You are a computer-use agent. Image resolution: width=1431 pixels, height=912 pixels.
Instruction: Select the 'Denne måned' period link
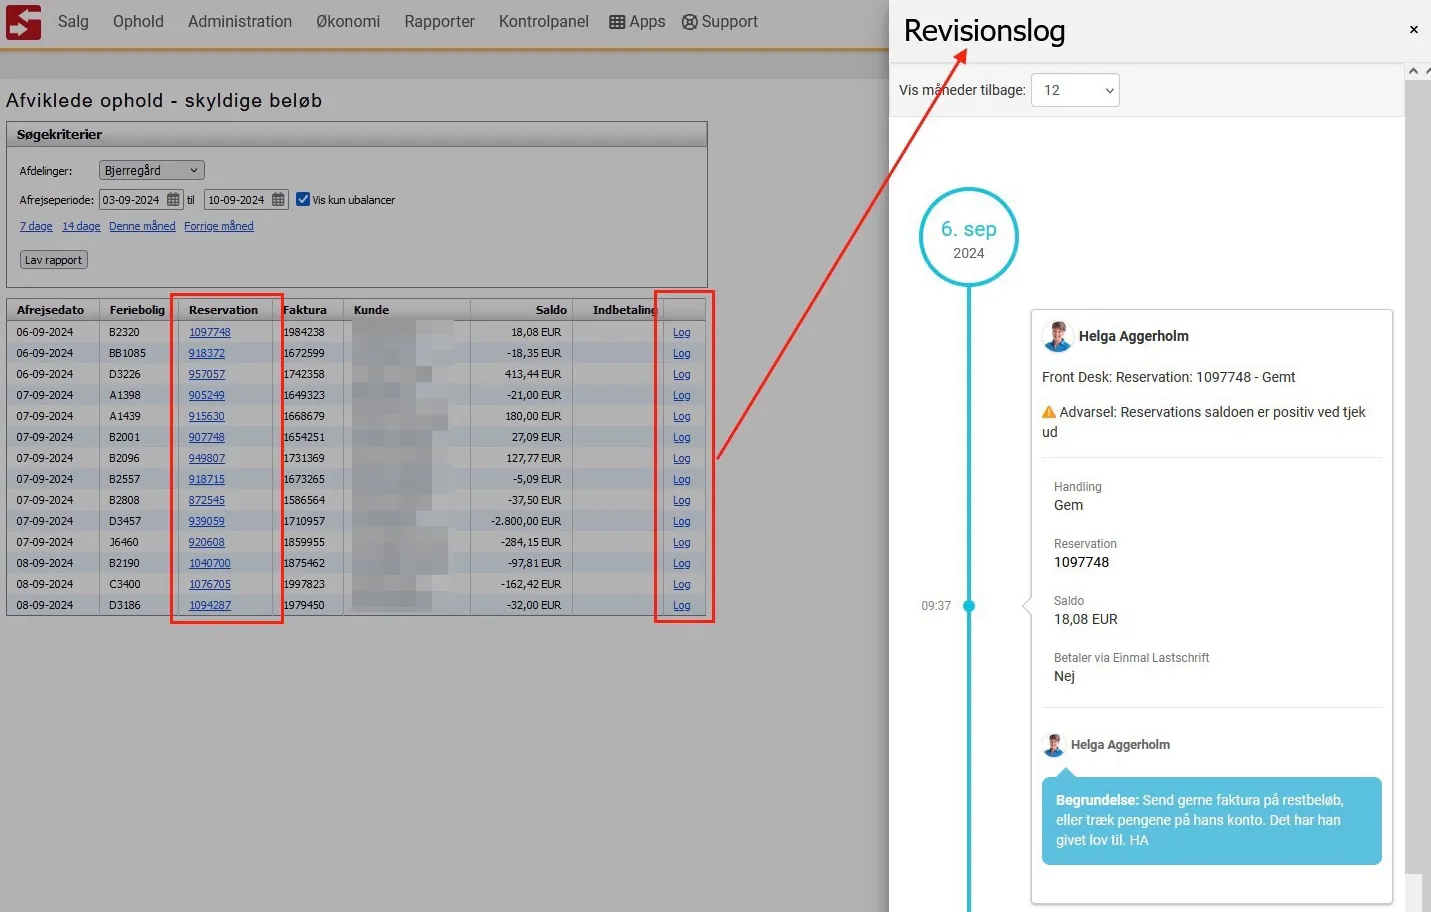click(x=142, y=227)
